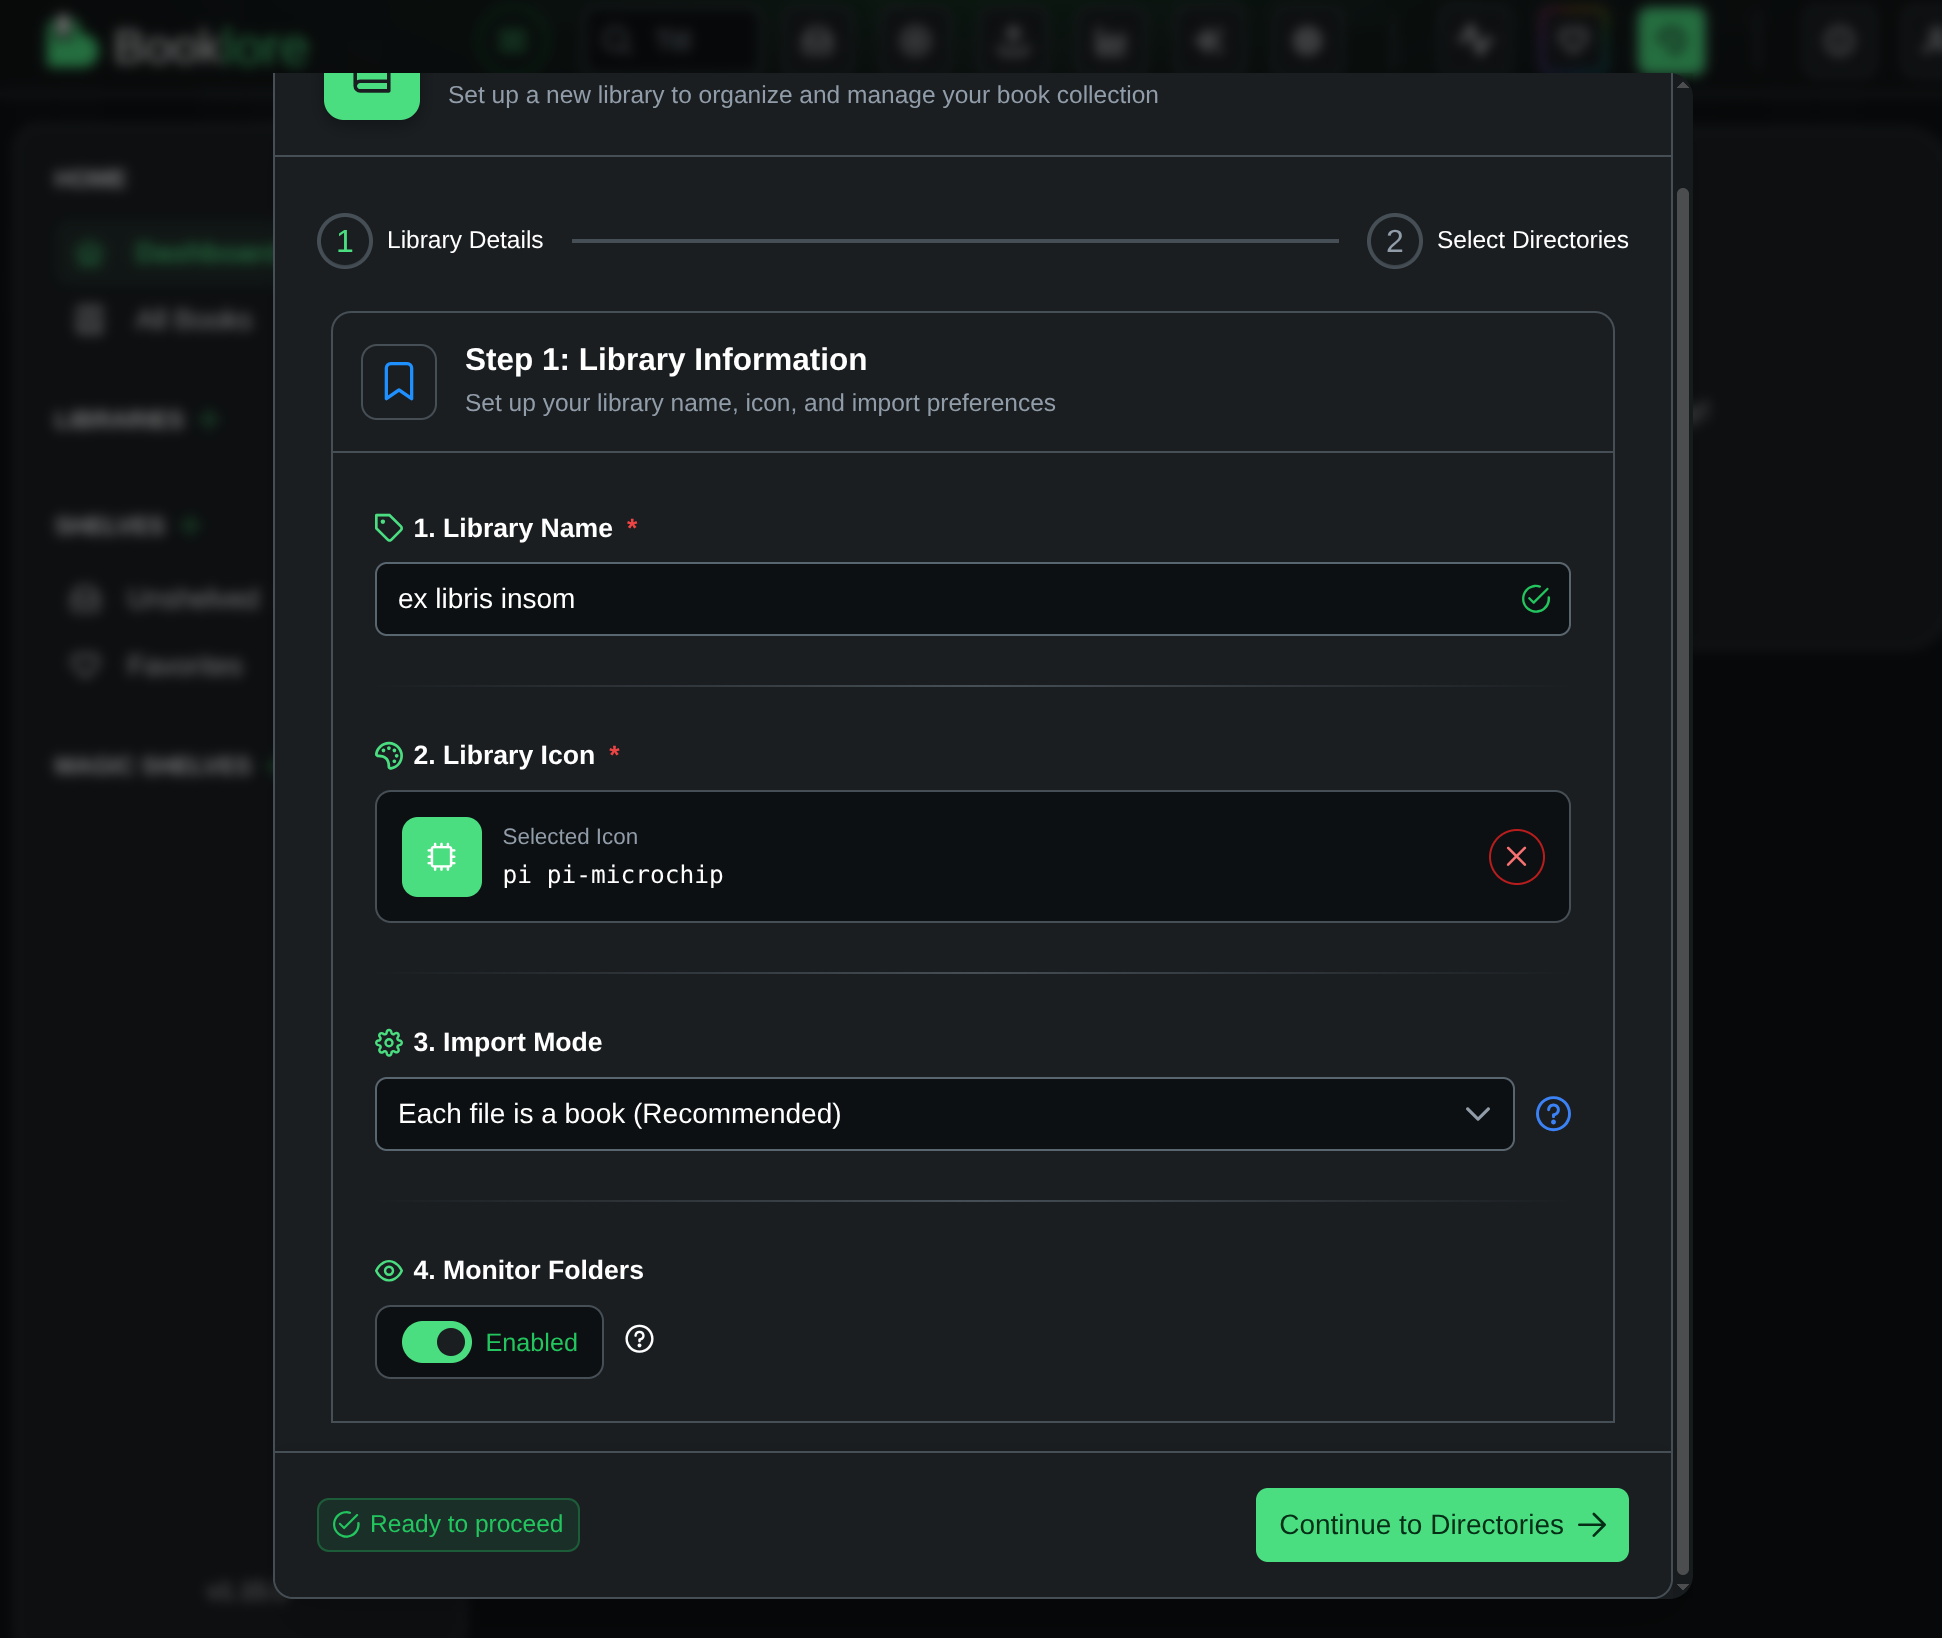The image size is (1942, 1638).
Task: Click the green checkmark in the Library Name field
Action: [x=1537, y=598]
